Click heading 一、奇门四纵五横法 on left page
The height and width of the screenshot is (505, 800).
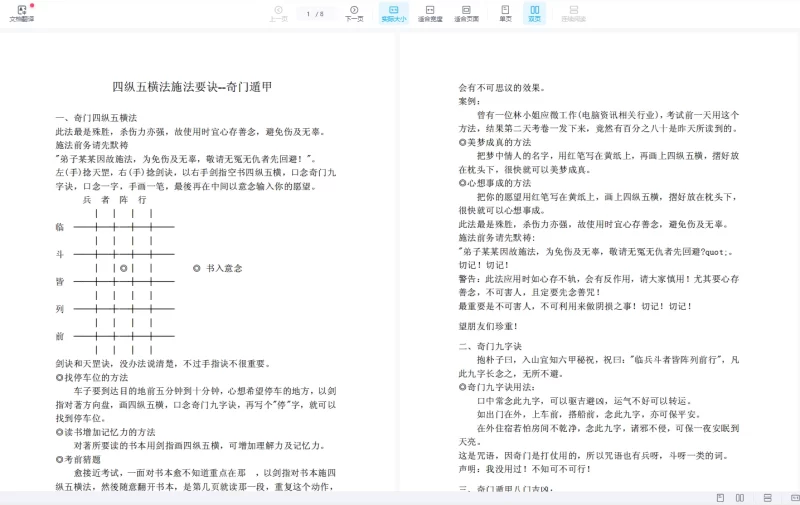[x=96, y=118]
